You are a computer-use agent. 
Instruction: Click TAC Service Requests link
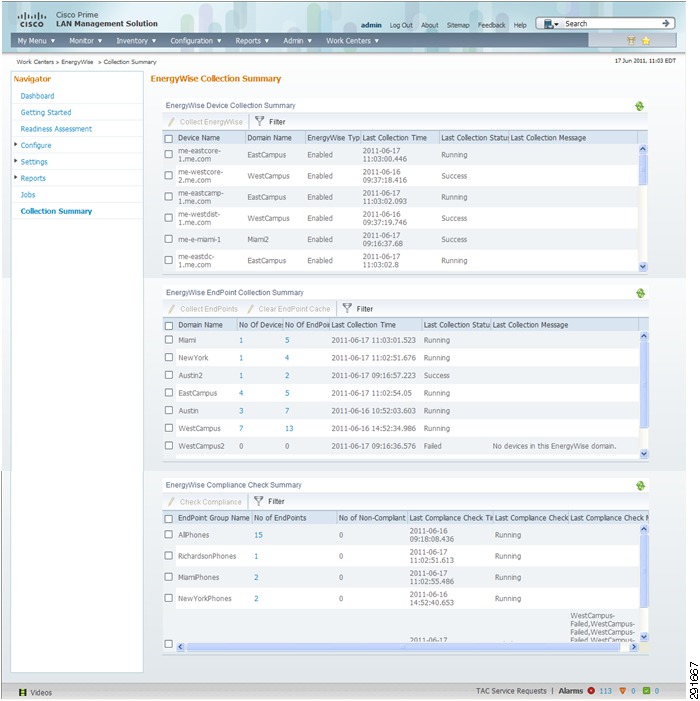pyautogui.click(x=511, y=691)
